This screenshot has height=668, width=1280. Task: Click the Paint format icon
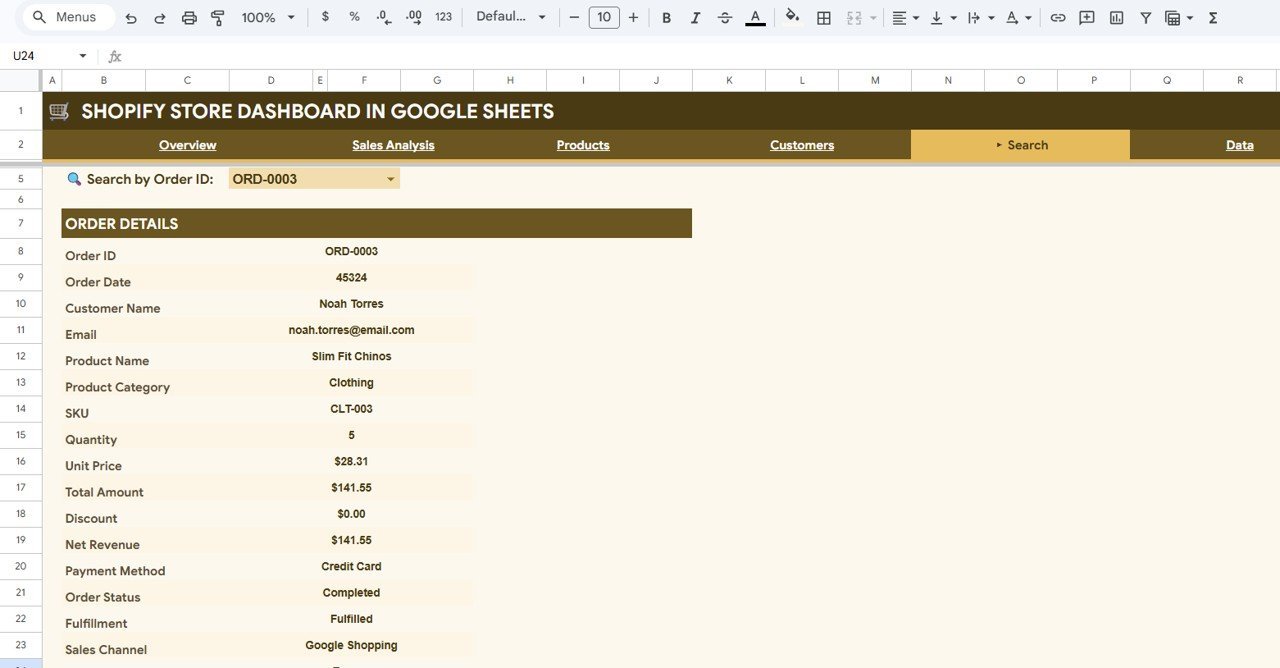pyautogui.click(x=216, y=17)
